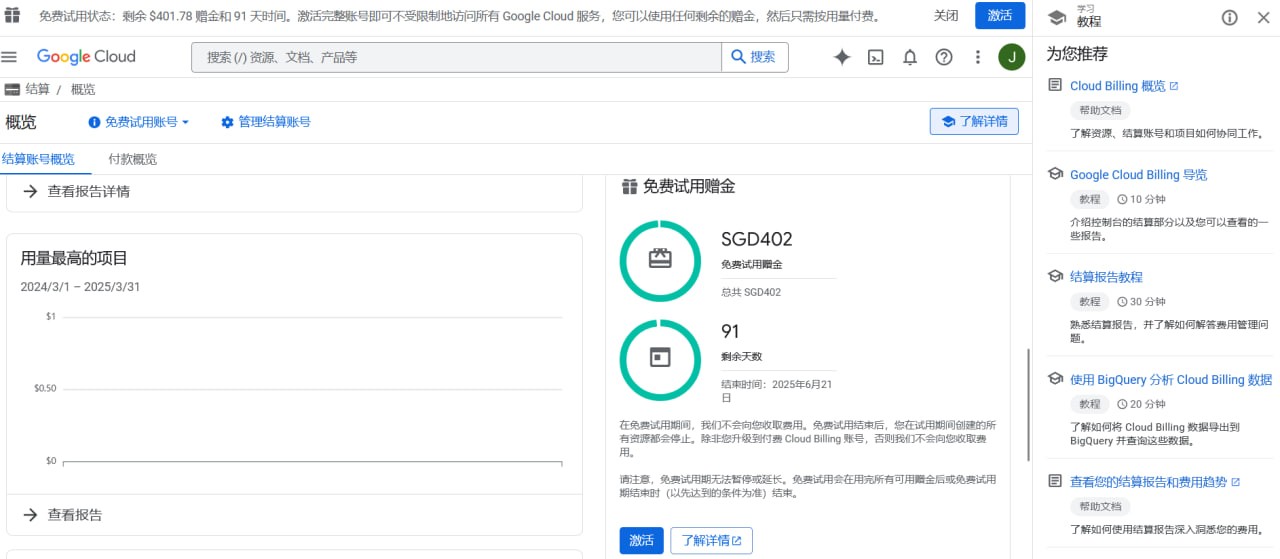The height and width of the screenshot is (559, 1280).
Task: Open the notifications bell
Action: [910, 57]
